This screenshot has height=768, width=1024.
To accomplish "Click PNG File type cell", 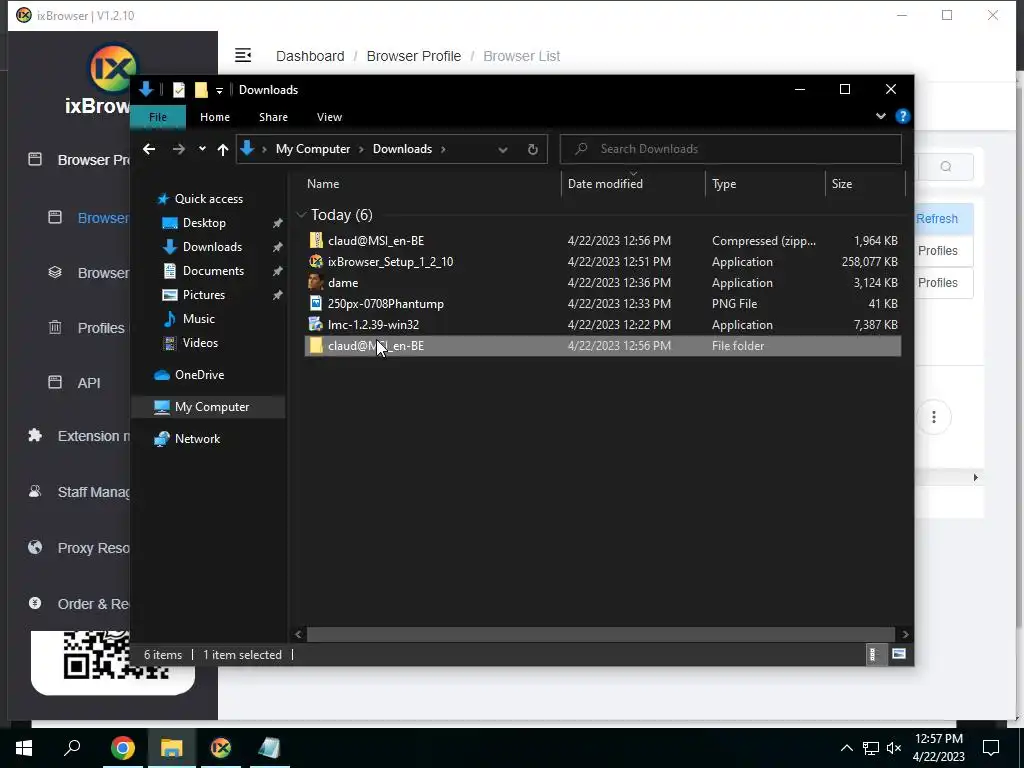I will tap(734, 304).
